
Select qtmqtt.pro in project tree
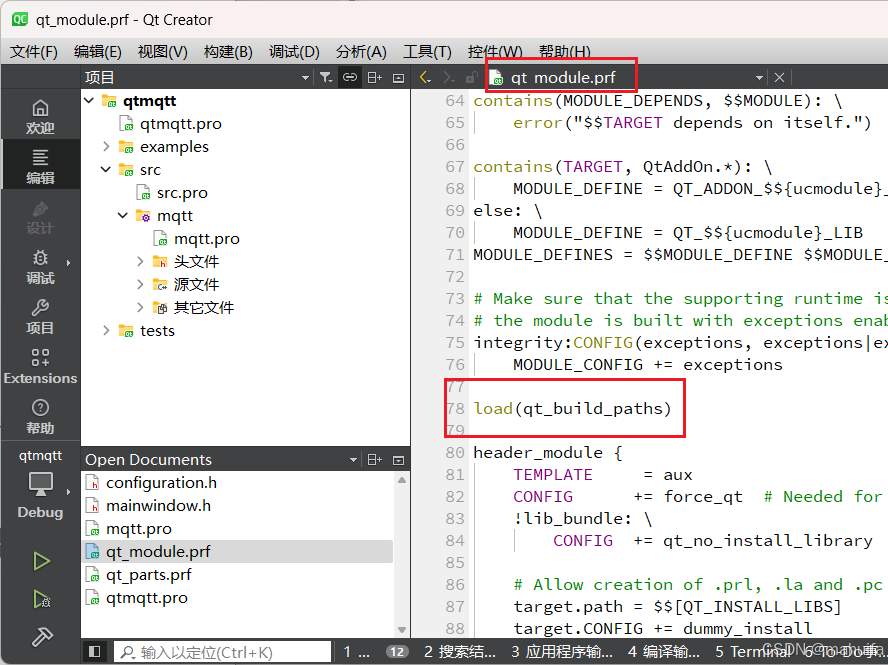pos(181,124)
